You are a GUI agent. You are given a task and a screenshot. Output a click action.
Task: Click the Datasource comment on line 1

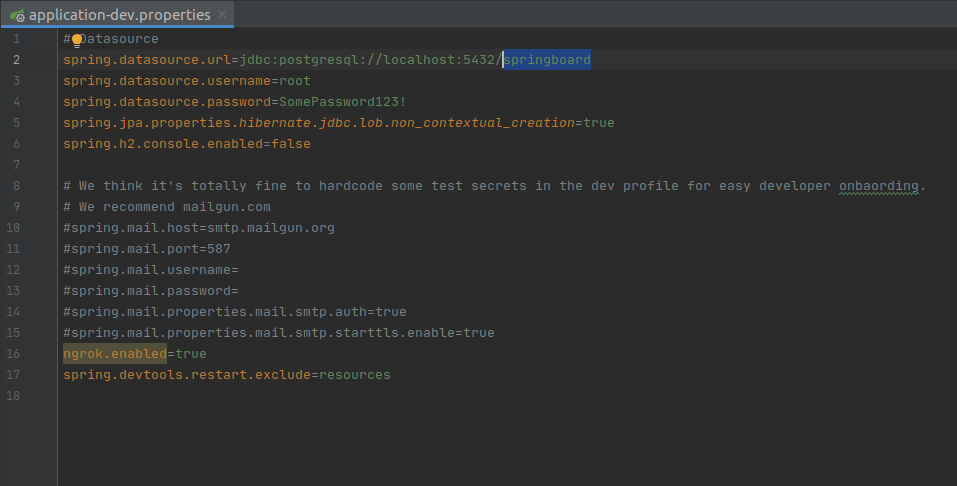[x=111, y=38]
